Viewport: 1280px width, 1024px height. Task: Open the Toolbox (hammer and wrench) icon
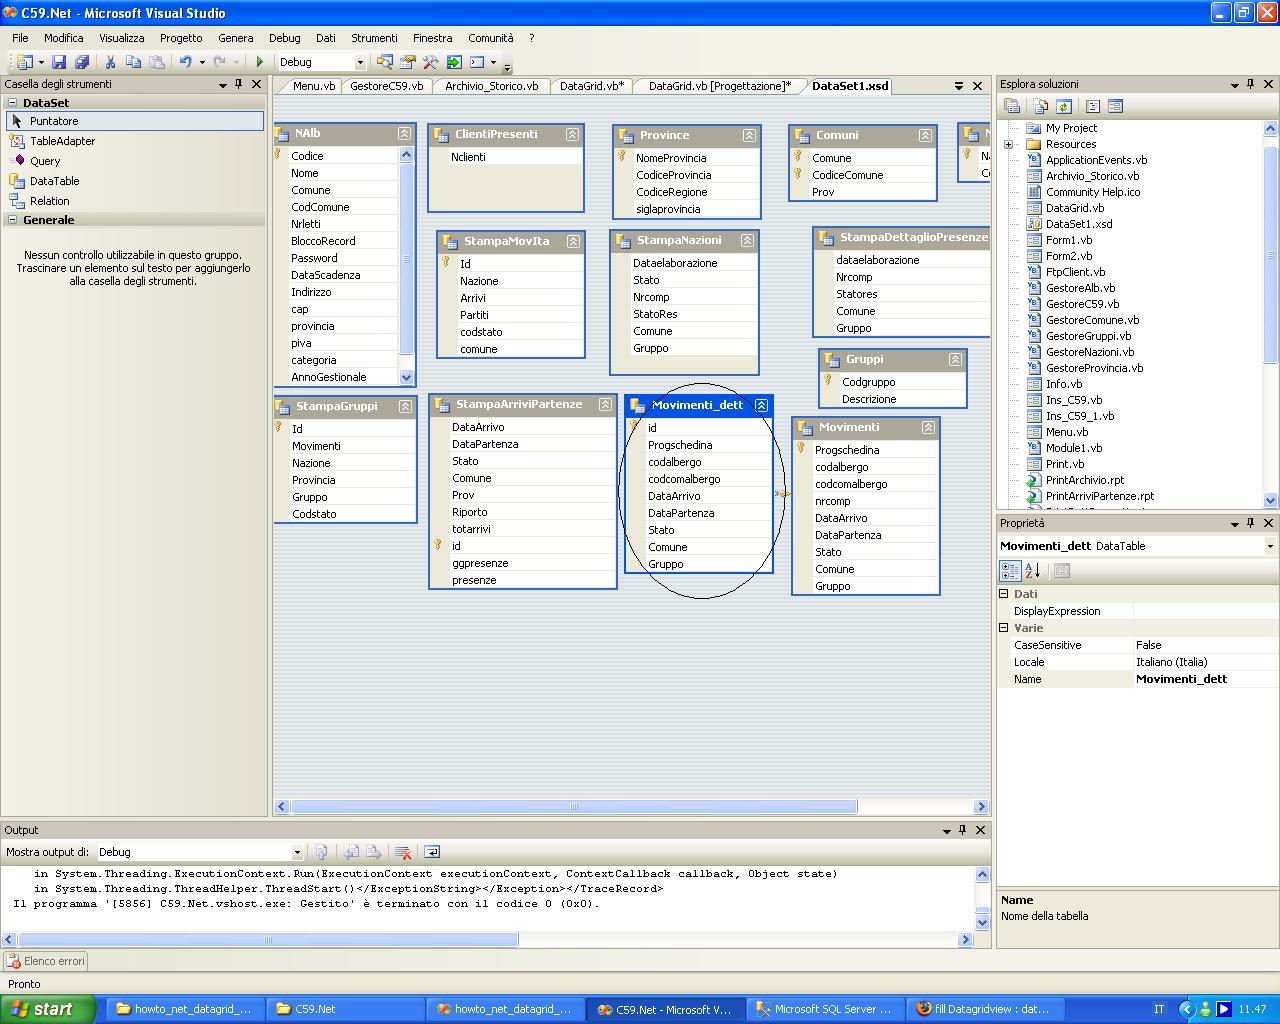pos(431,62)
